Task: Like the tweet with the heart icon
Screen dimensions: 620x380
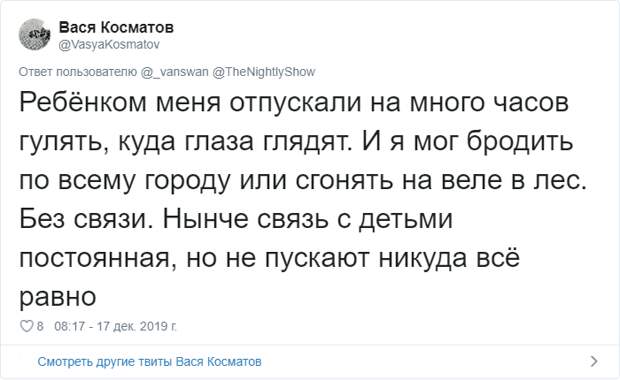Action: (26, 326)
